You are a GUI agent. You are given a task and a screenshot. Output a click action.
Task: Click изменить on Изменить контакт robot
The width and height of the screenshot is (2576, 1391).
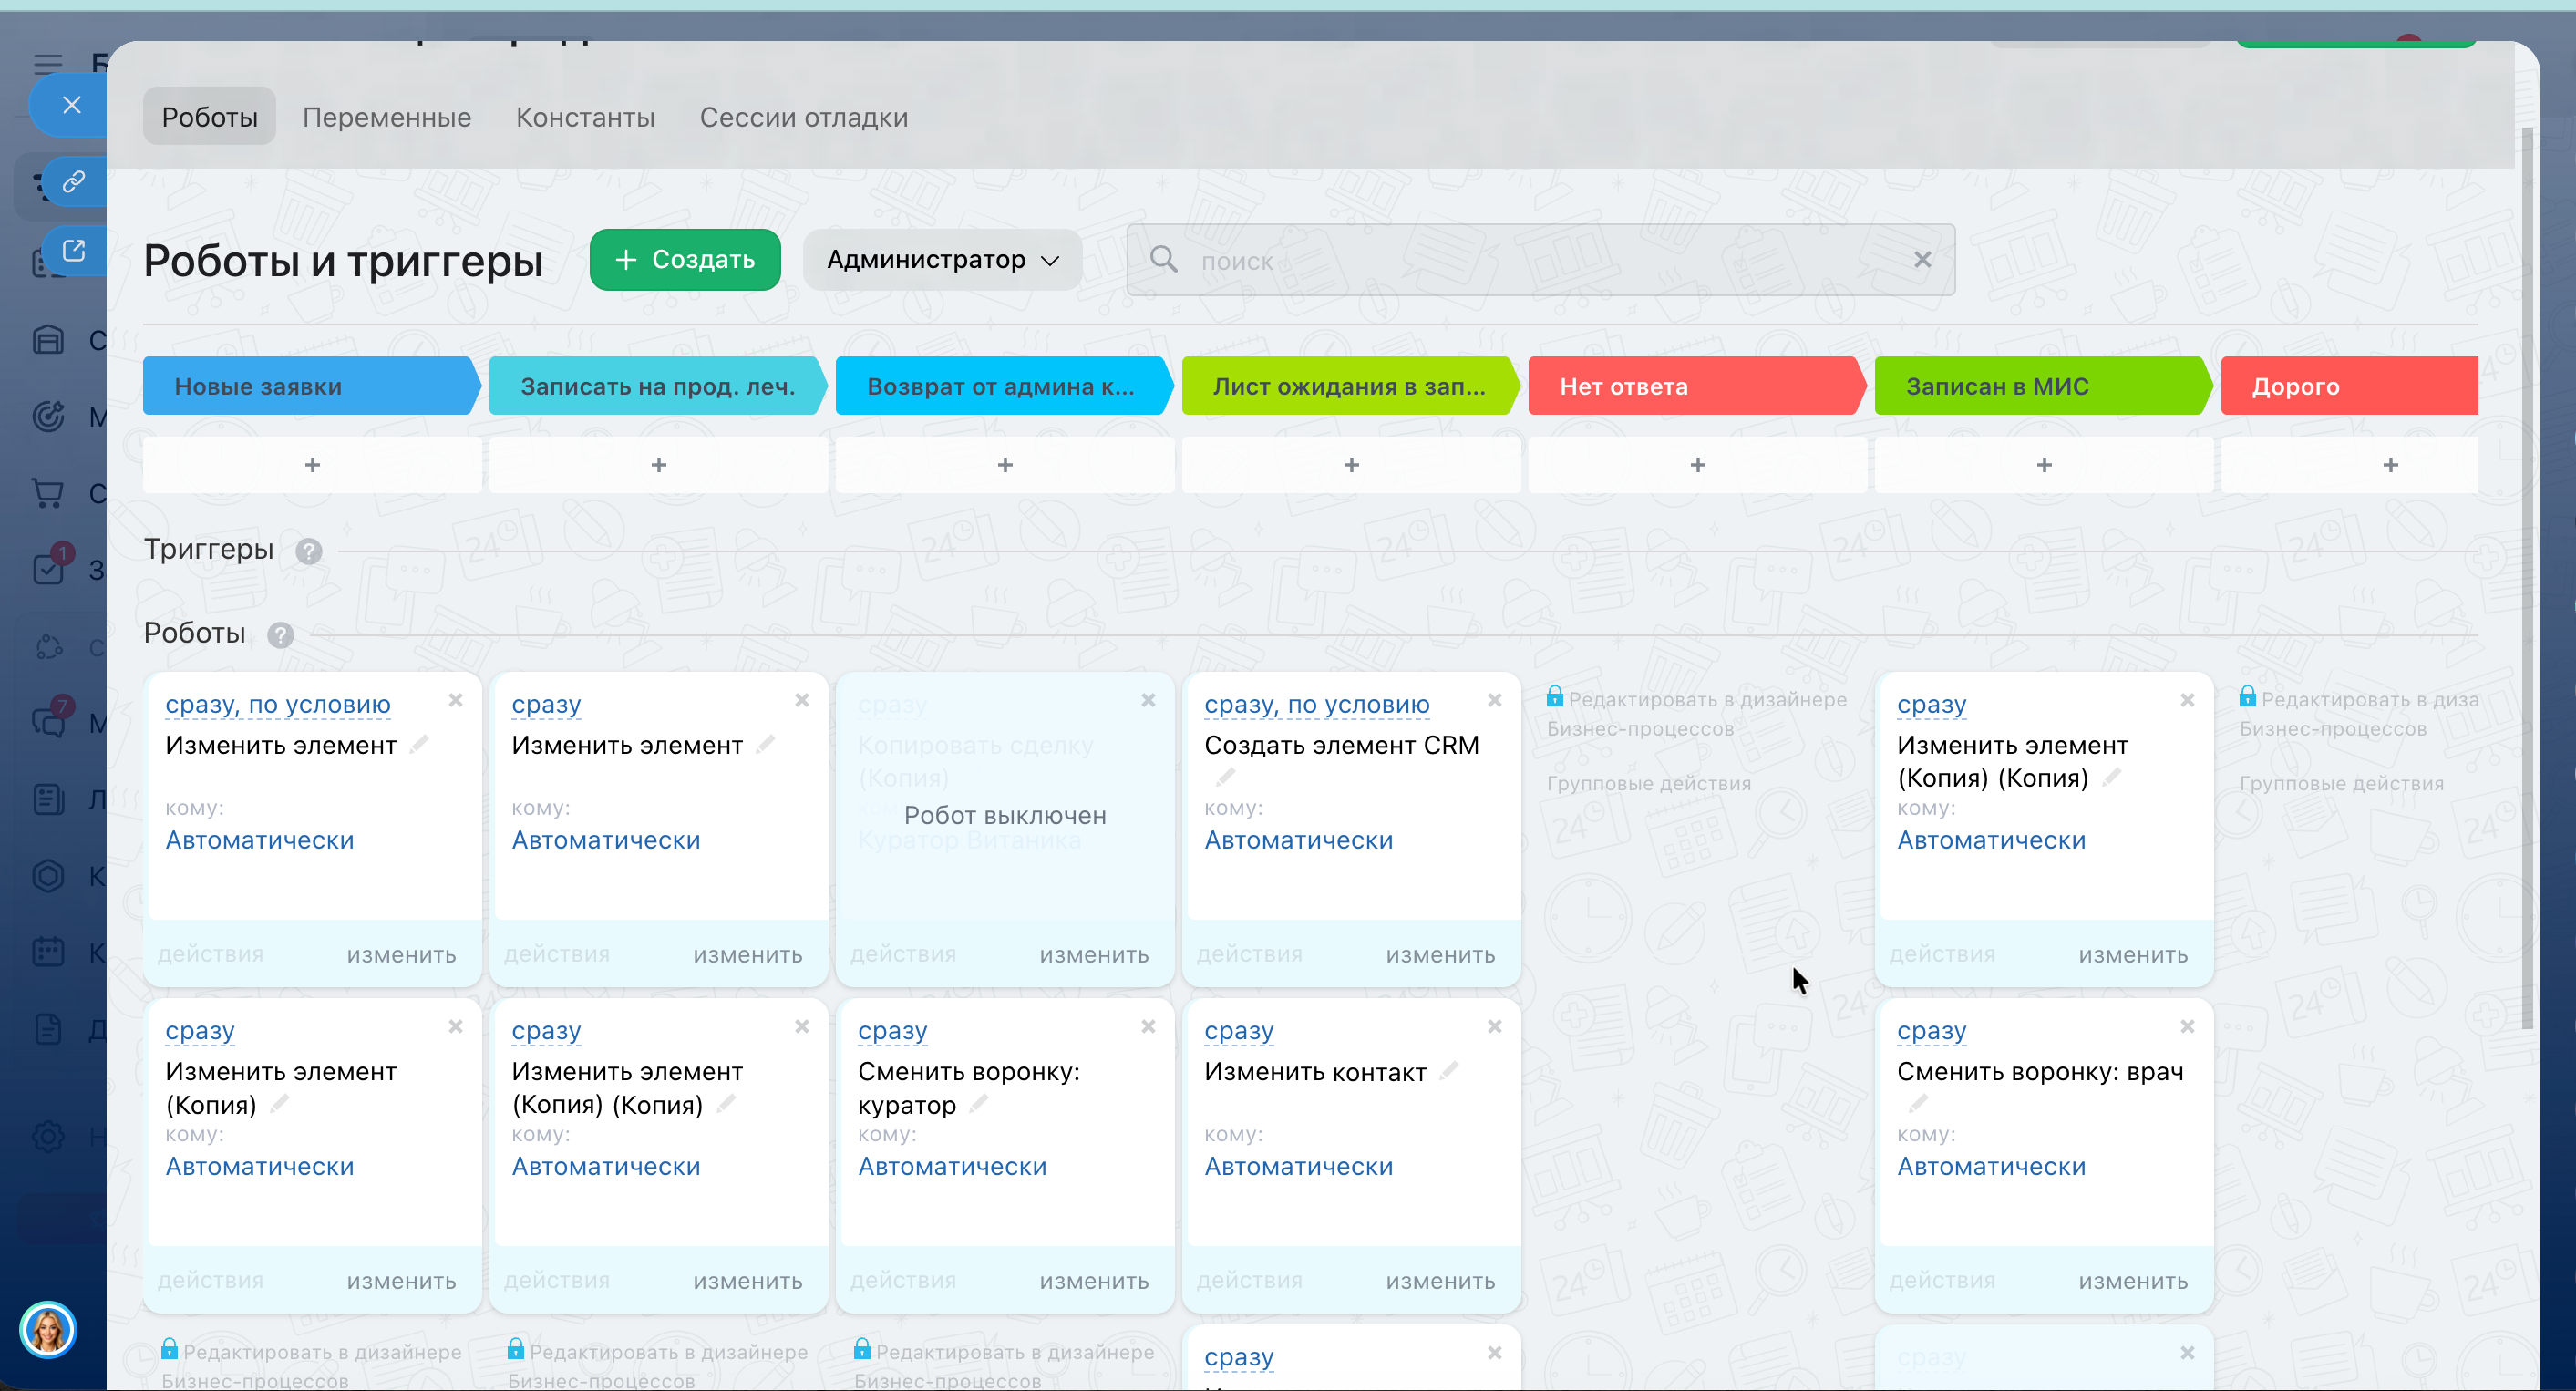pyautogui.click(x=1439, y=1281)
